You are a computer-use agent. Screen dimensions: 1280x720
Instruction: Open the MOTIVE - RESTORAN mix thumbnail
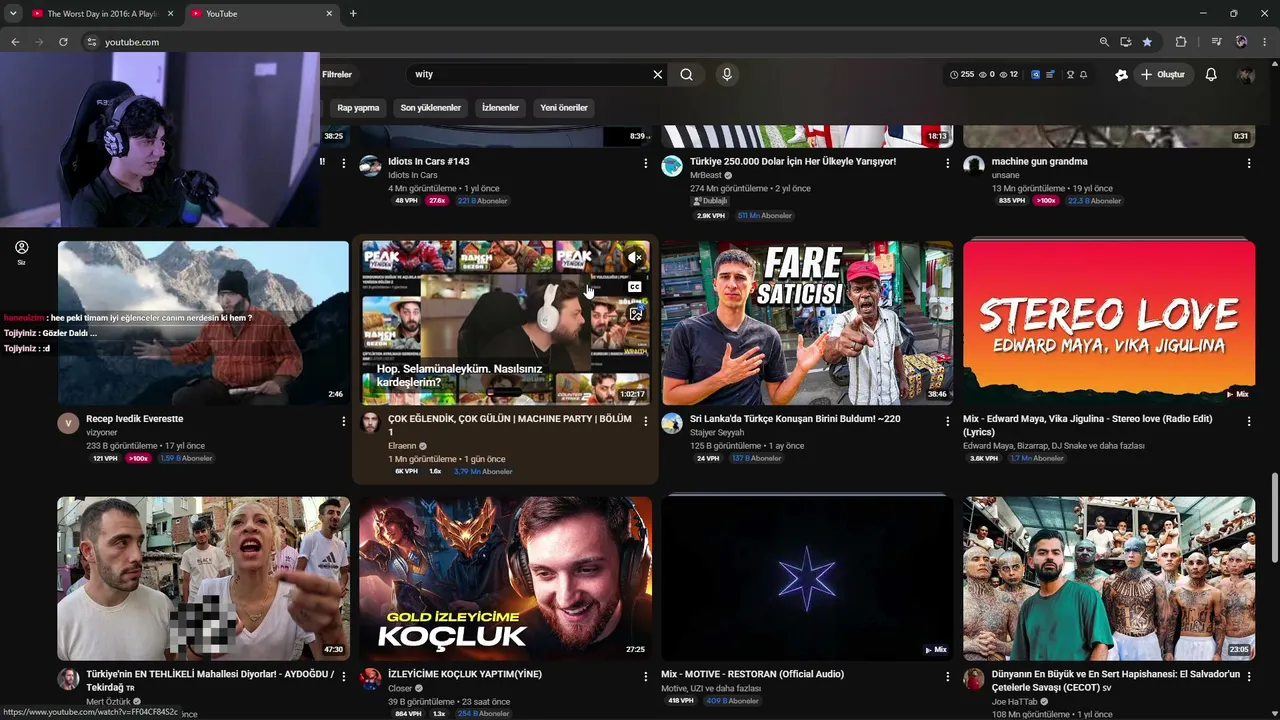tap(807, 579)
